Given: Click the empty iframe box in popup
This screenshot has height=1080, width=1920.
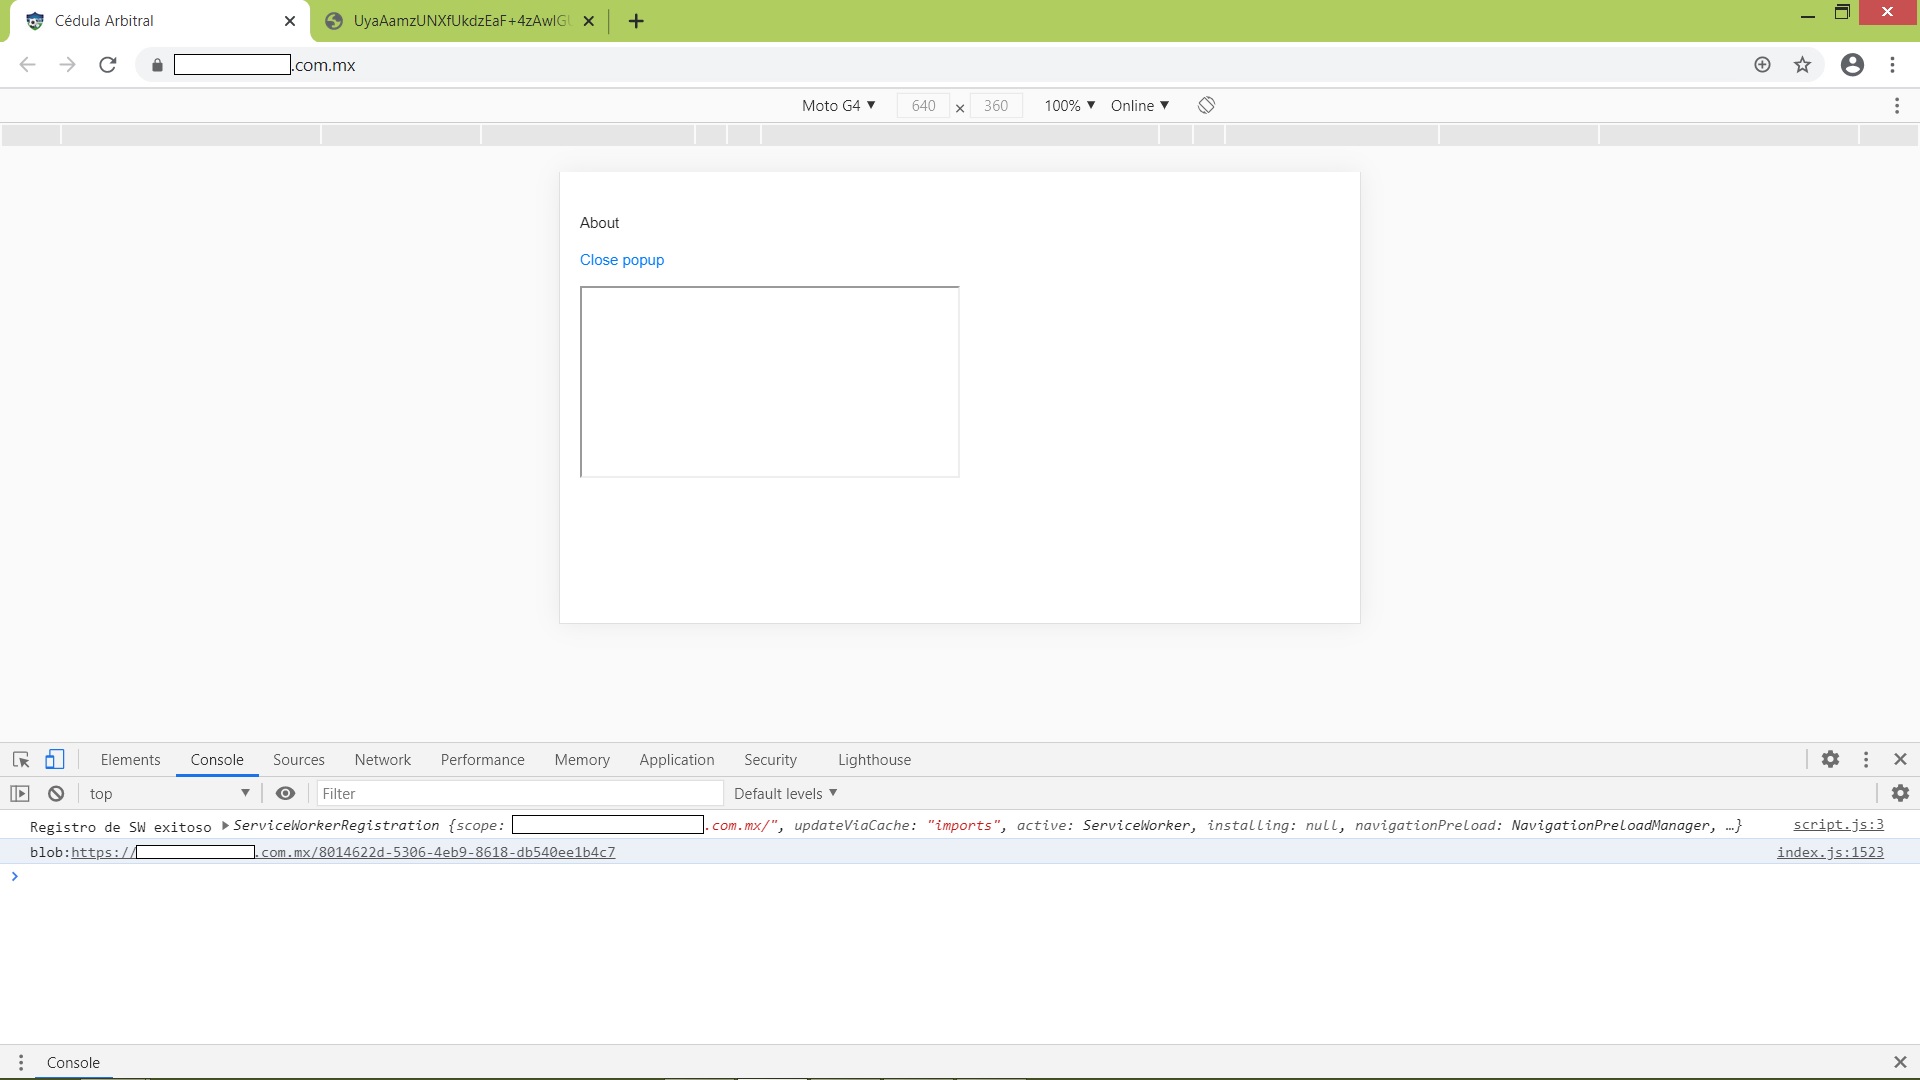Looking at the screenshot, I should coord(769,381).
